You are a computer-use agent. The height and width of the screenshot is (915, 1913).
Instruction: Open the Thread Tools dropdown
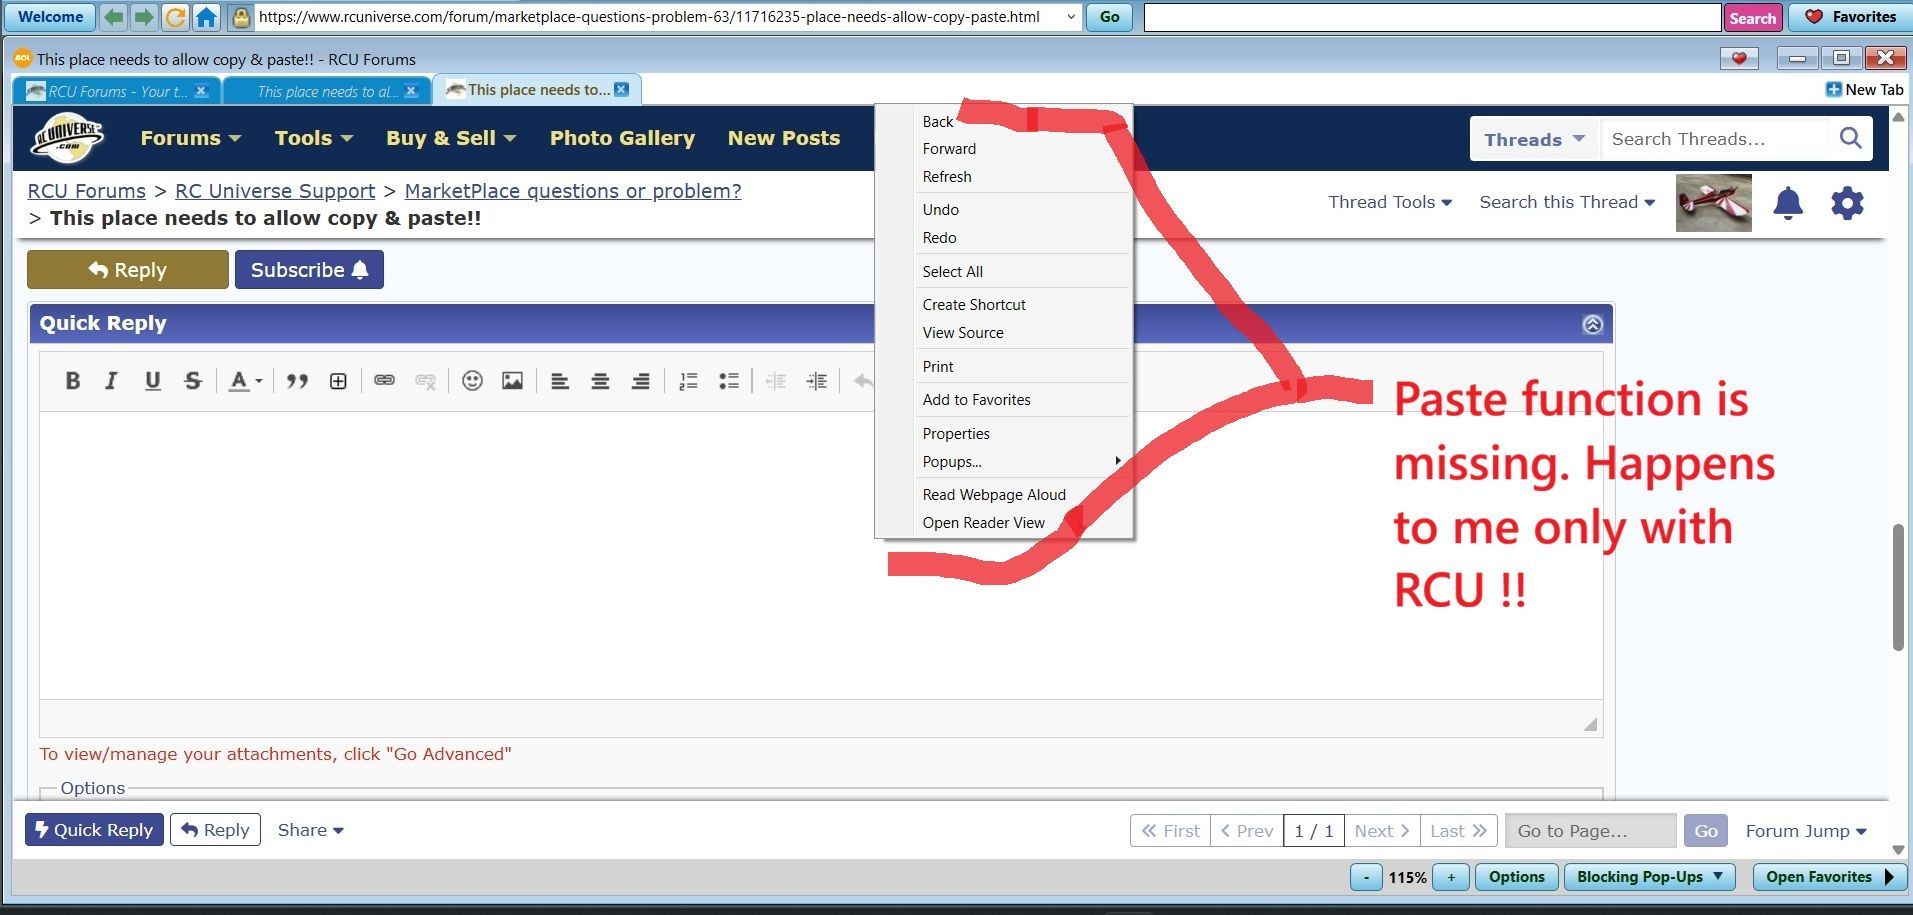point(1389,202)
